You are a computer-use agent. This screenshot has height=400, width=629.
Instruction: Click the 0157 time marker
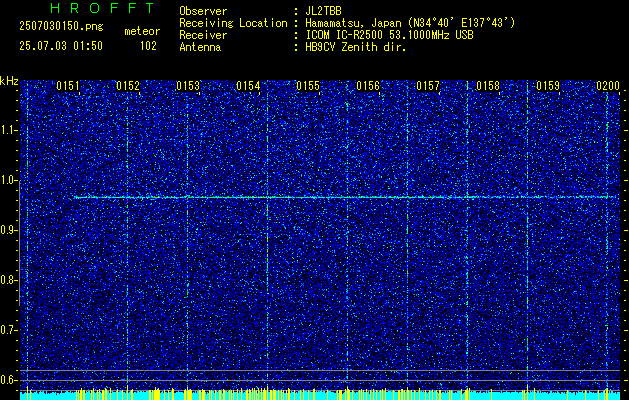(428, 86)
